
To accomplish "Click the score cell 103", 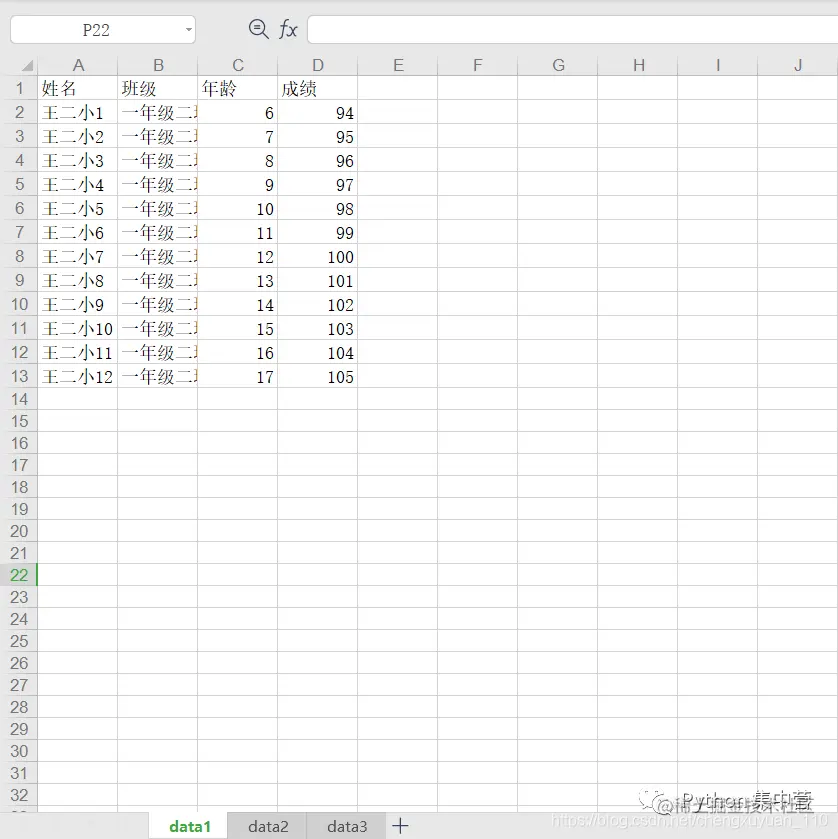I will 318,329.
